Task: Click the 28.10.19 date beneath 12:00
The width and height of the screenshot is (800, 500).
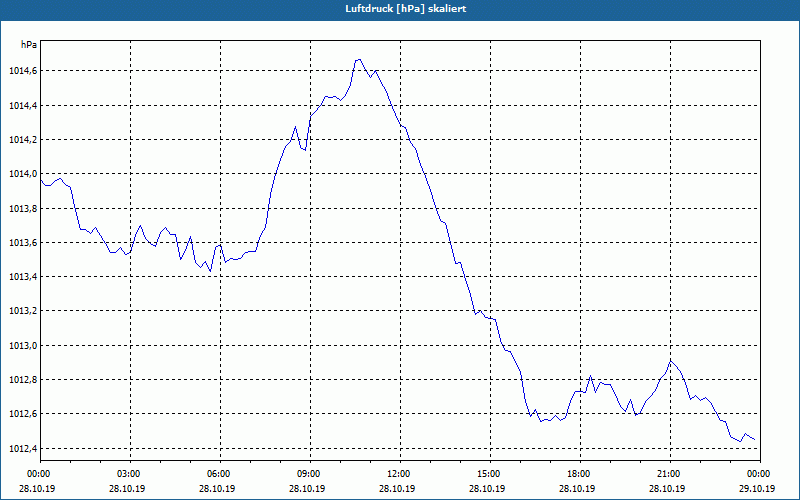Action: [x=397, y=489]
